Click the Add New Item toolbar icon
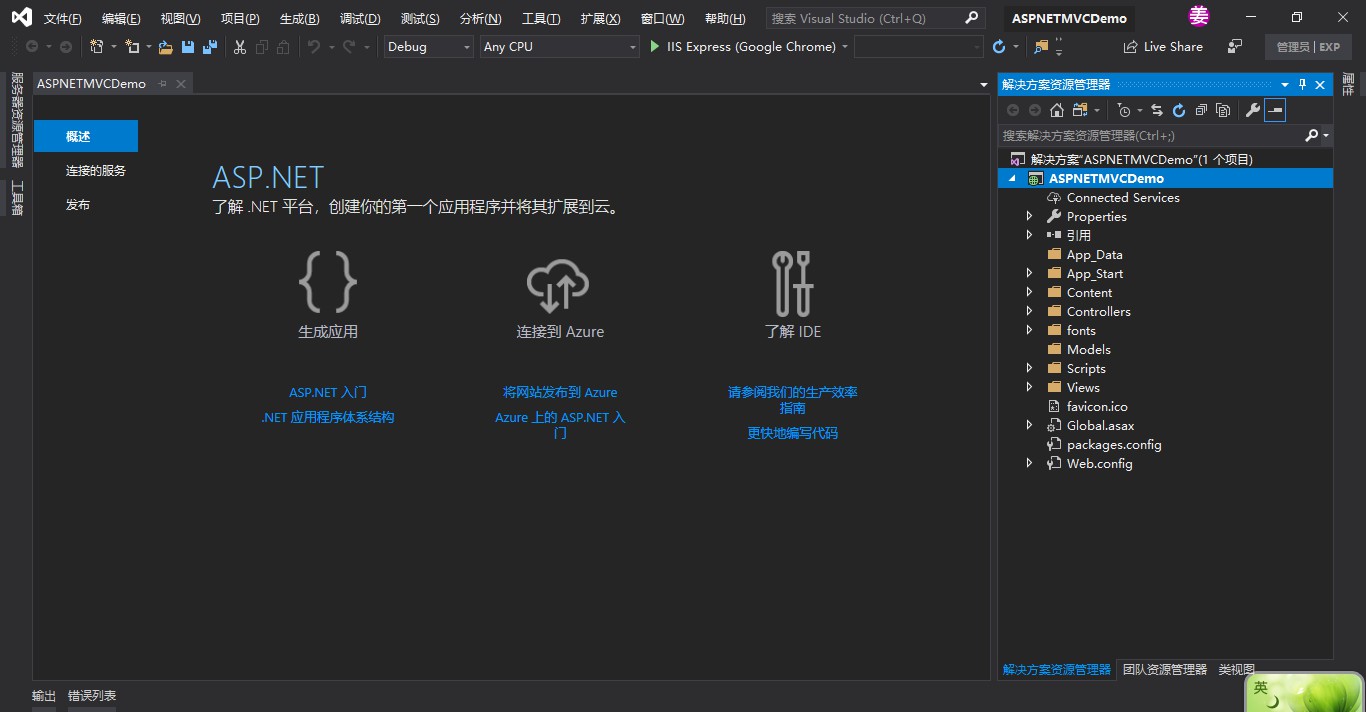 [132, 47]
